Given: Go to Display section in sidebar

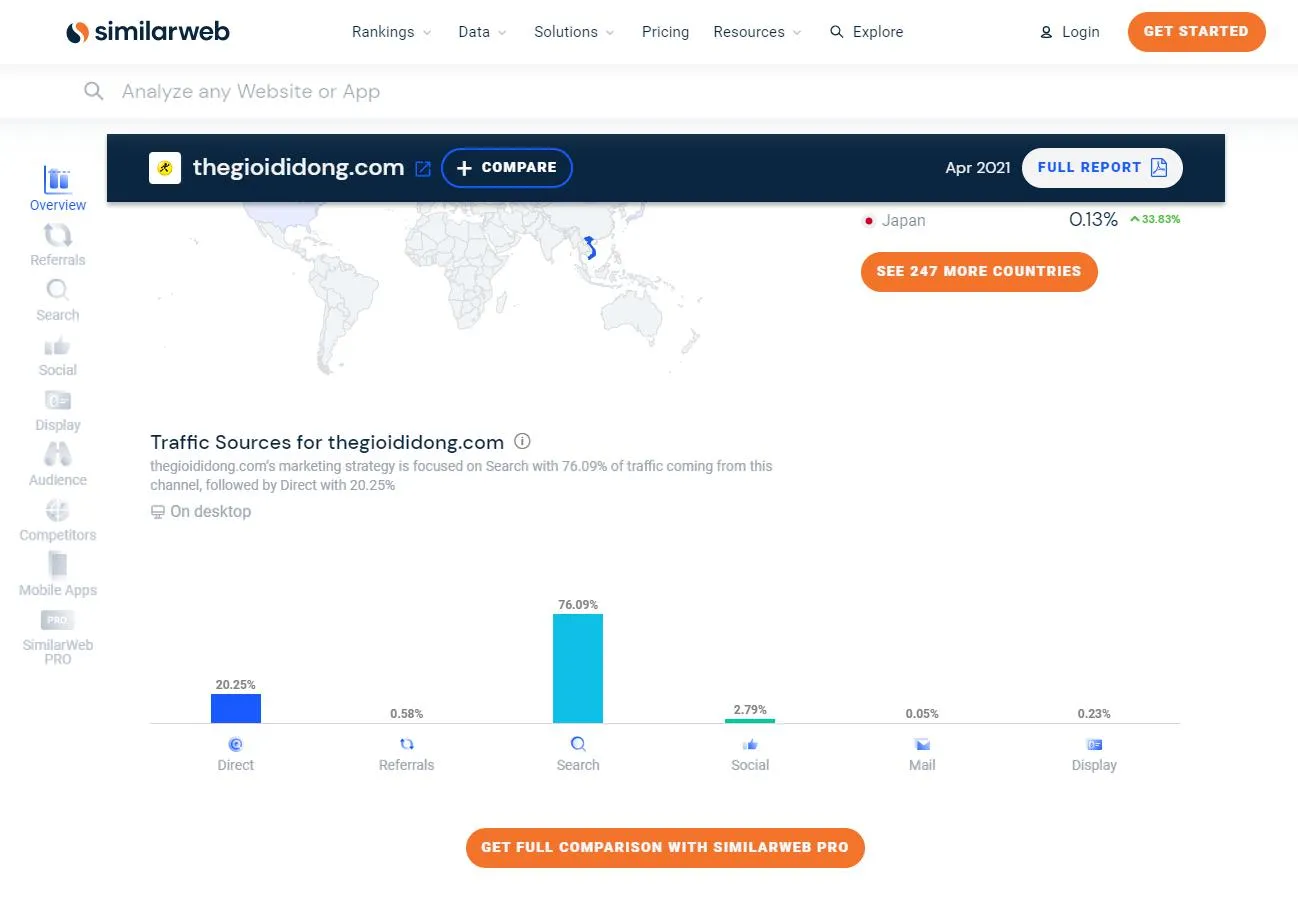Looking at the screenshot, I should pos(57,401).
